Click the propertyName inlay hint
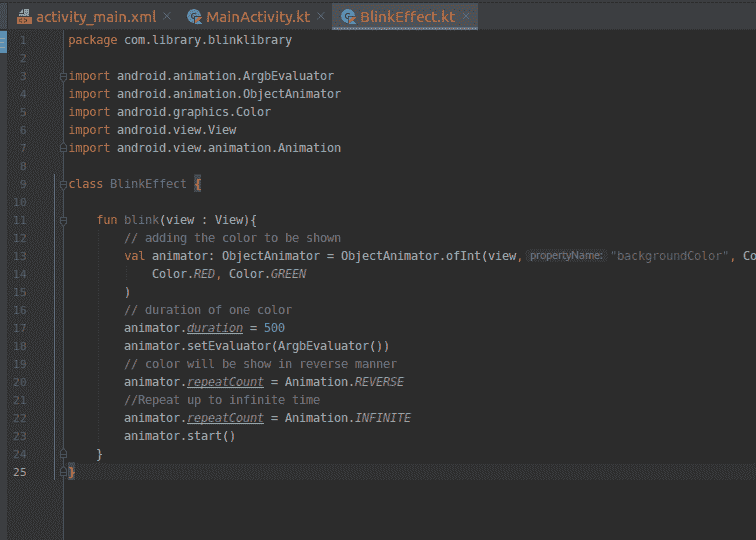 coord(566,256)
